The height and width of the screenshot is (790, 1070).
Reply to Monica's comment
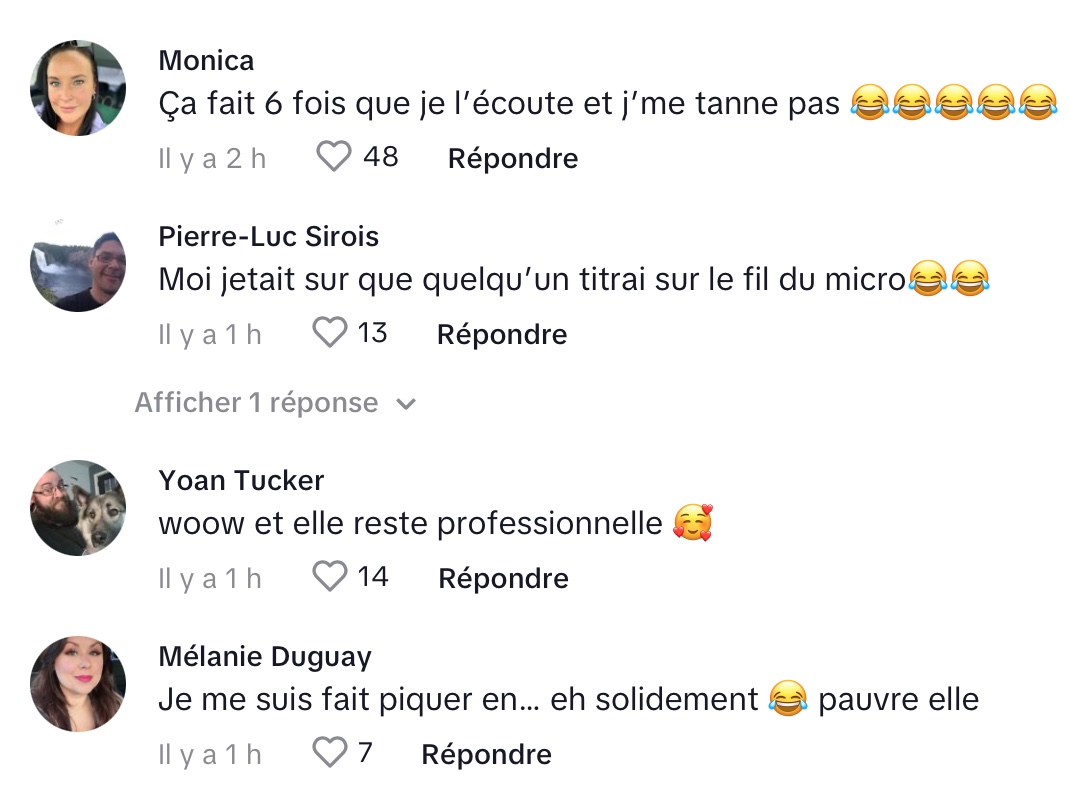512,158
